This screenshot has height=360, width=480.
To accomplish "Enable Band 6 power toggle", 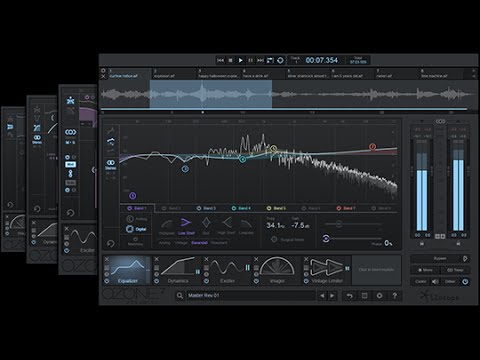I will pos(304,208).
